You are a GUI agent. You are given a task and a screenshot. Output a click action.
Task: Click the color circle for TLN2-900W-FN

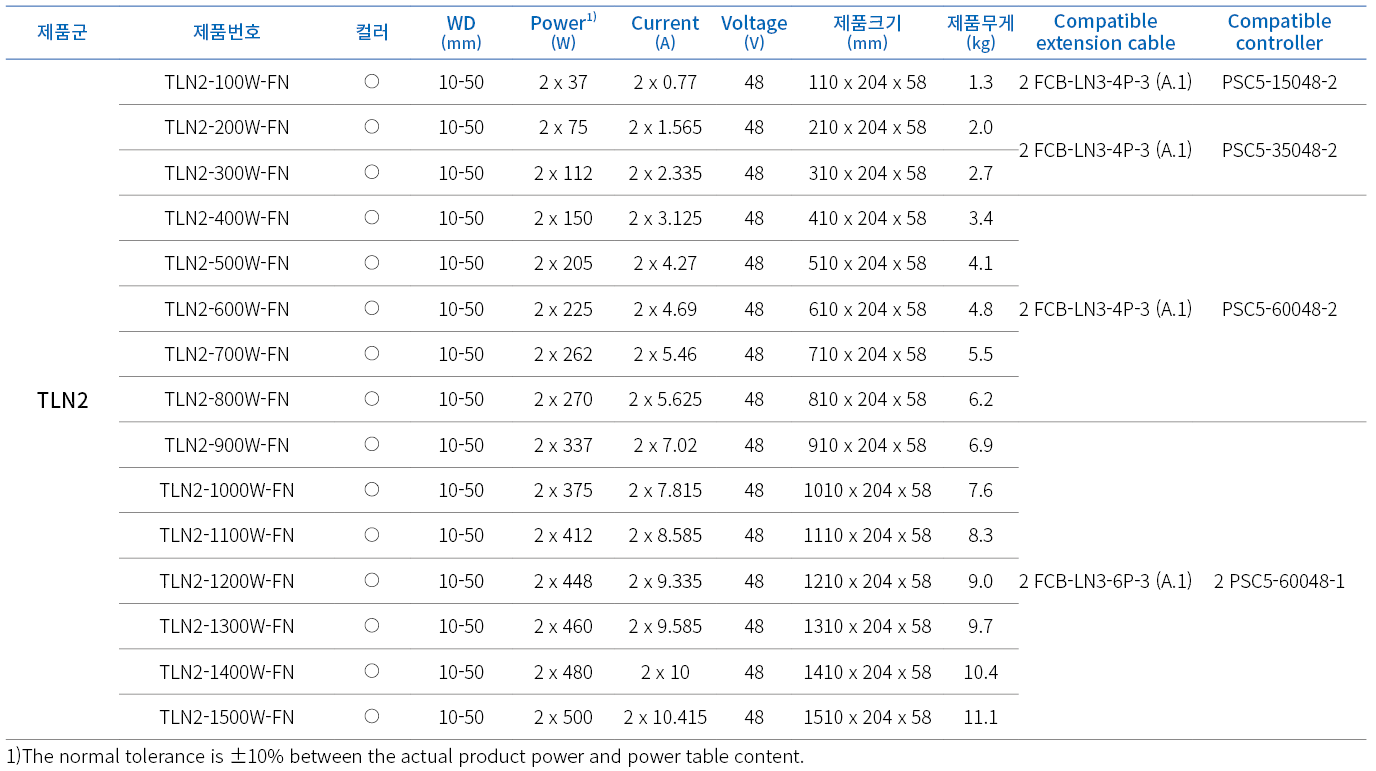pos(372,444)
